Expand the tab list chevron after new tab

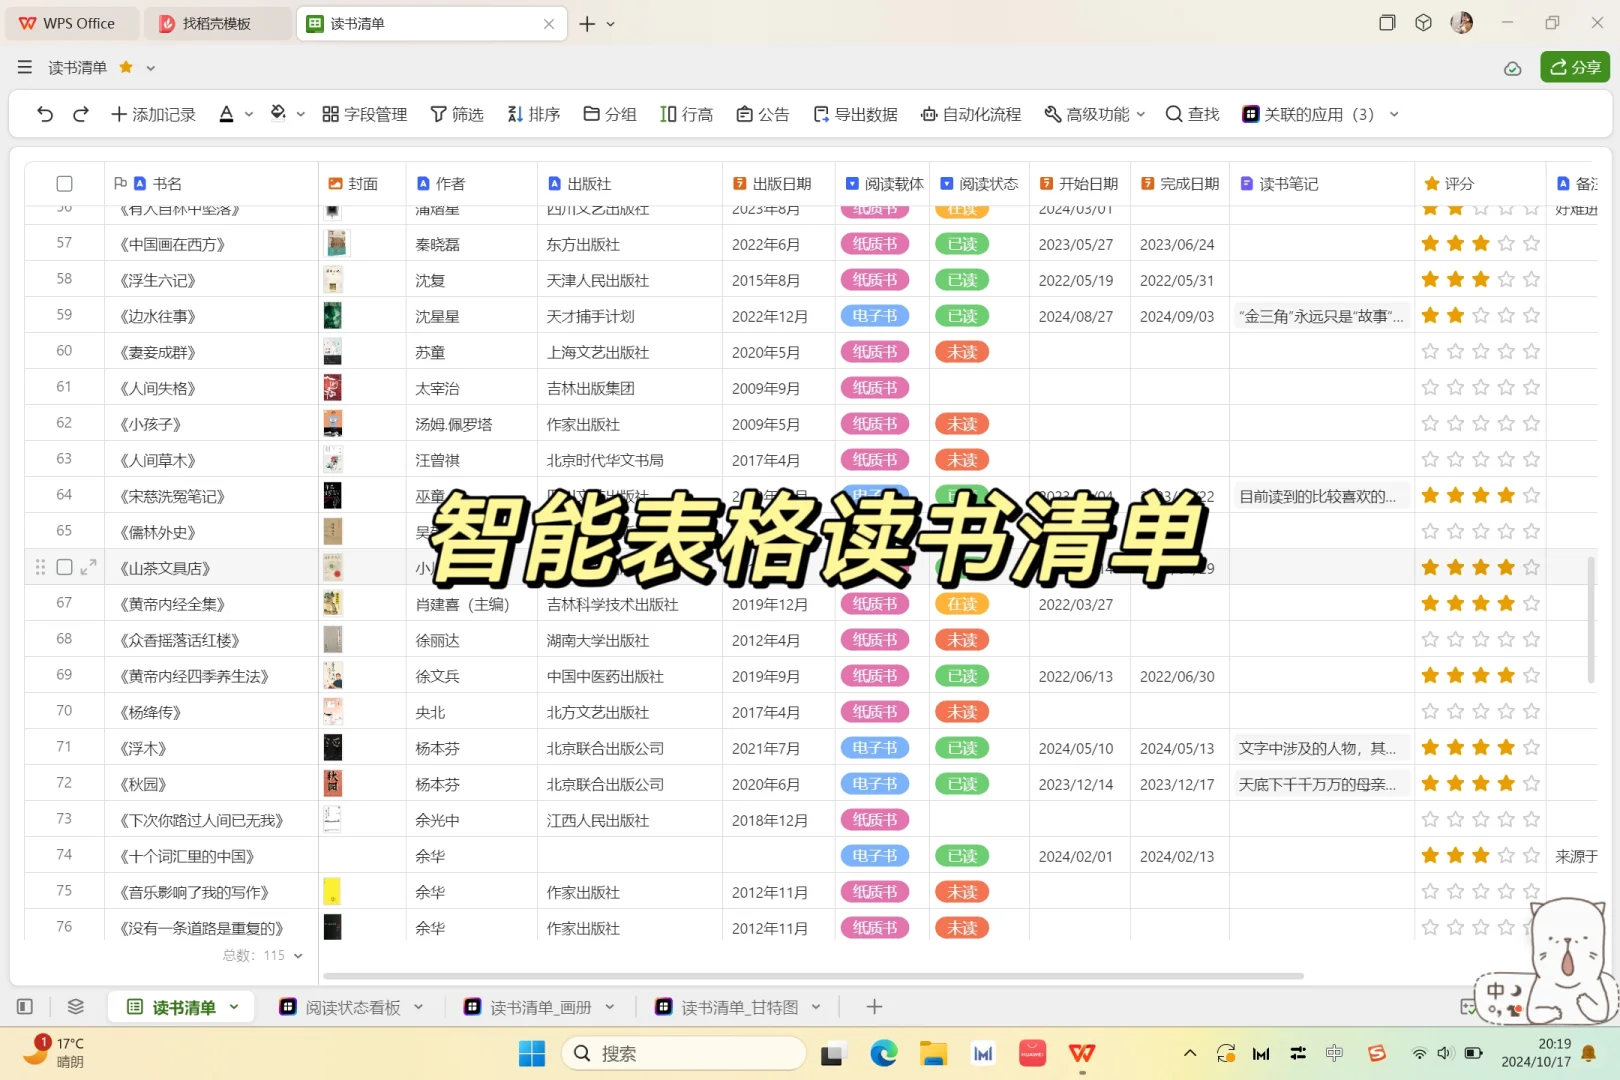[x=611, y=24]
